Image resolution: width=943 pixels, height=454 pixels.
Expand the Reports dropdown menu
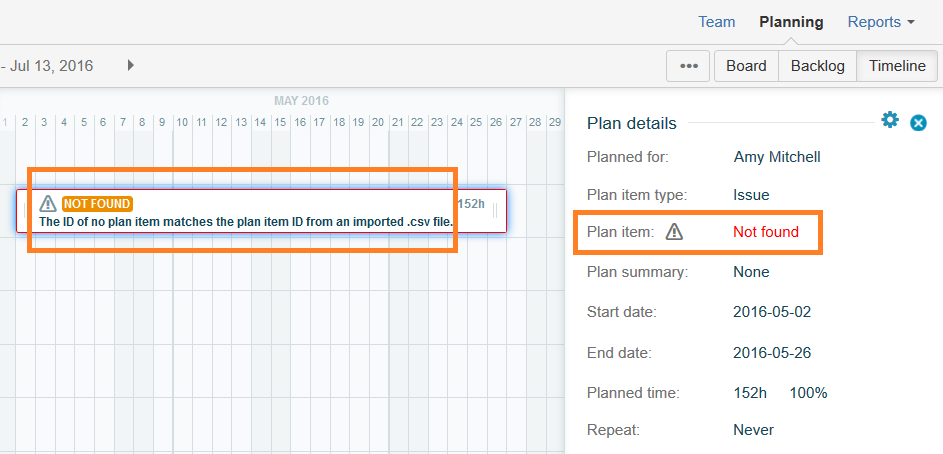pos(881,22)
